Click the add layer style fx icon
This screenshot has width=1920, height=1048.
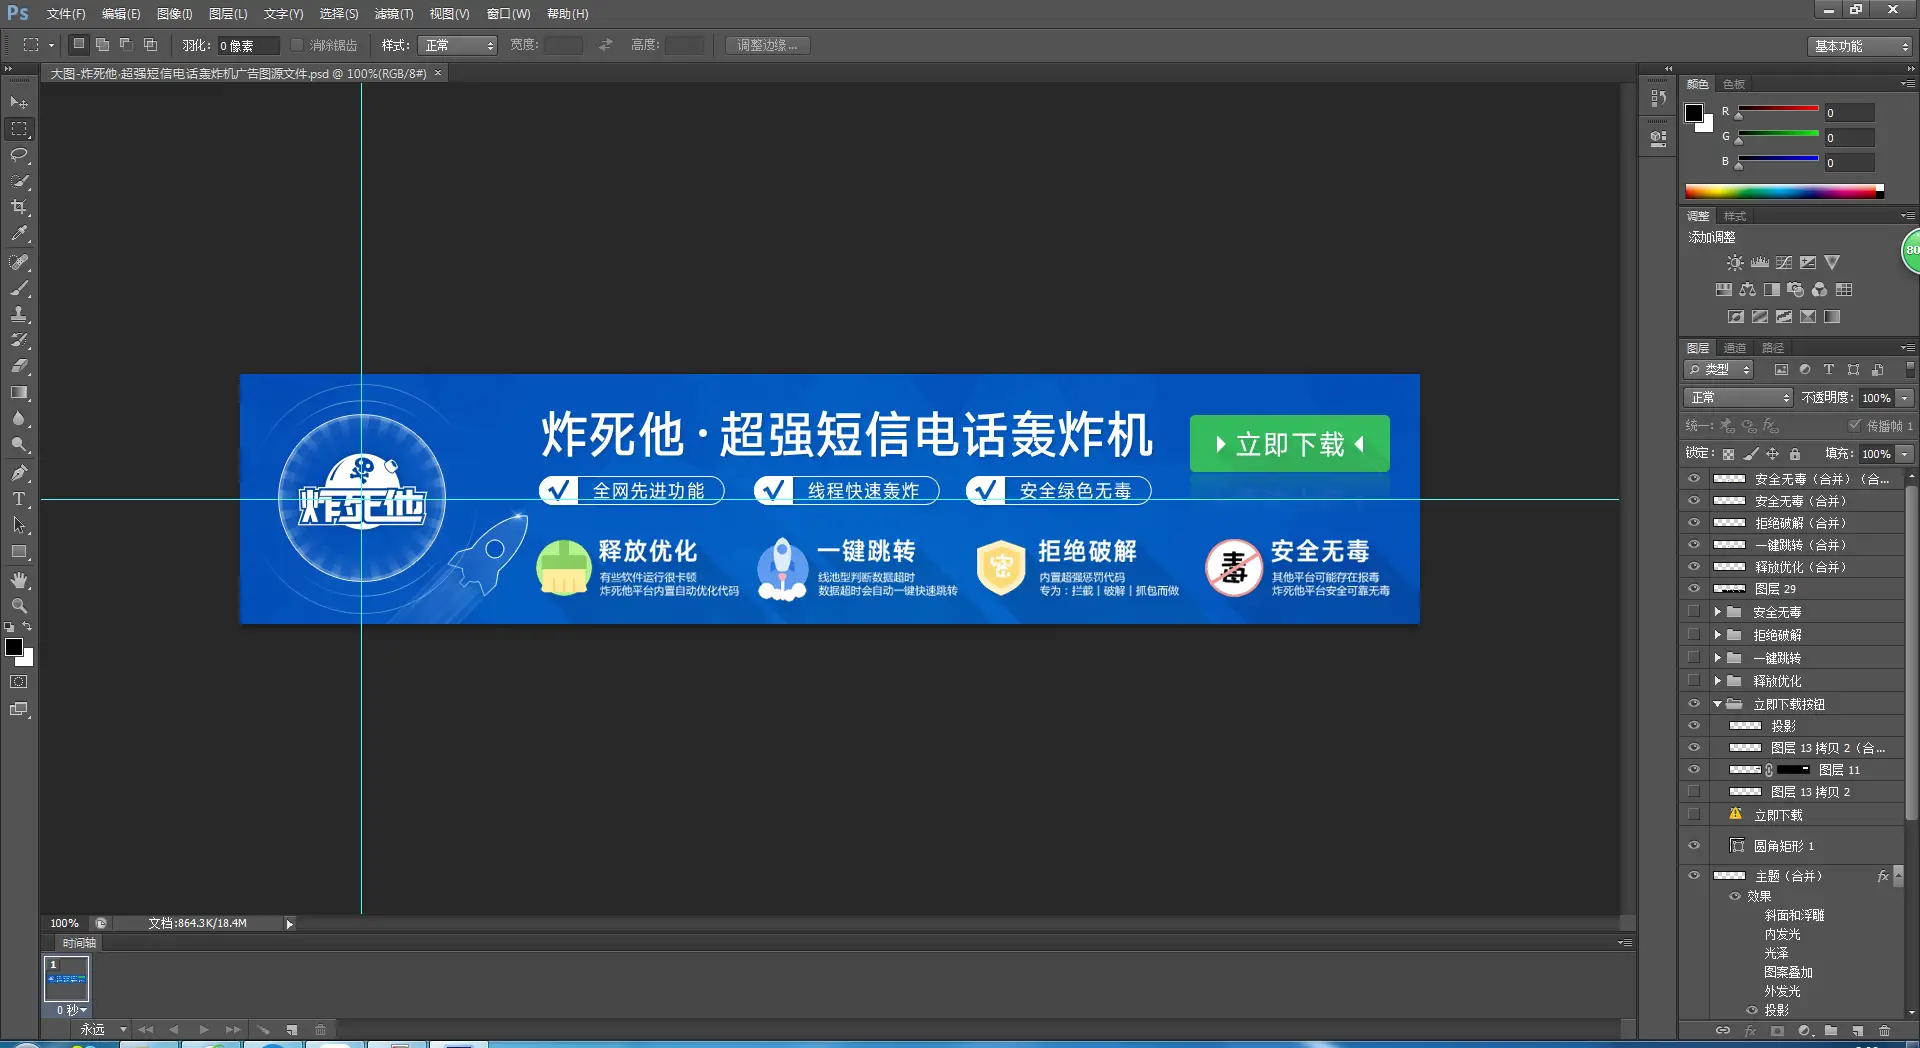pos(1750,1031)
